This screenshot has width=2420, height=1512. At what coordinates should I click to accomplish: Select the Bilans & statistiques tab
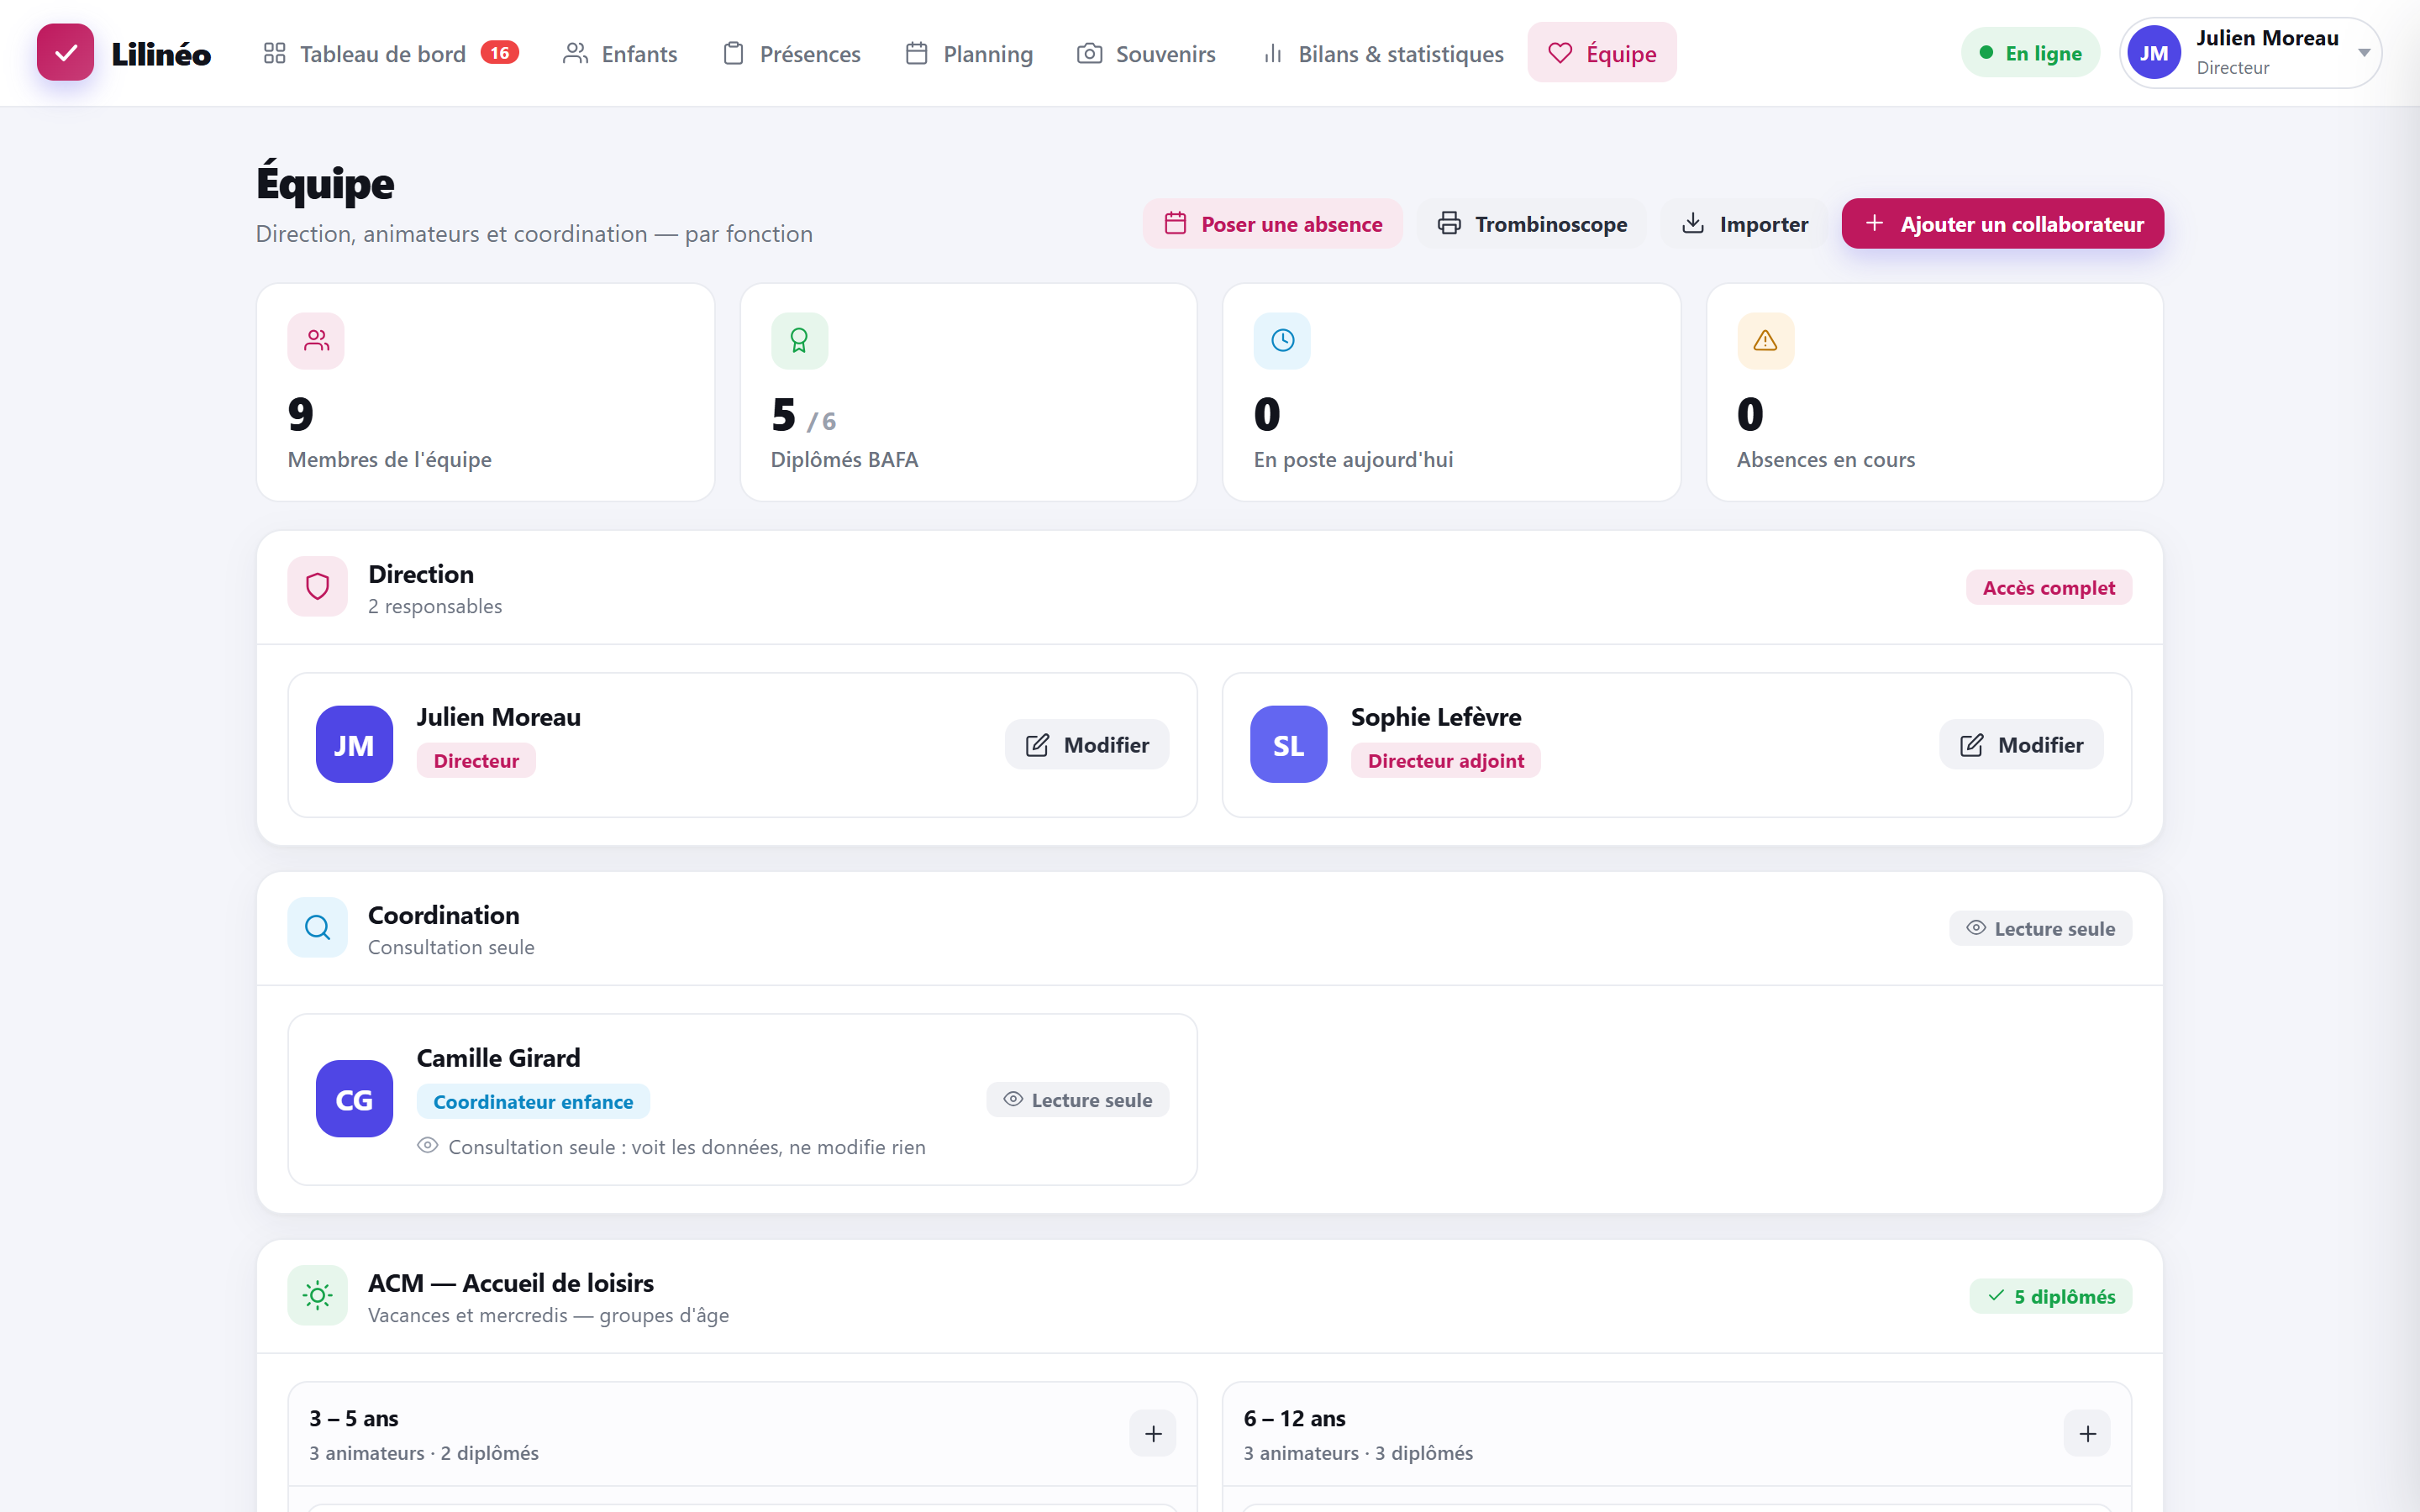pos(1384,53)
